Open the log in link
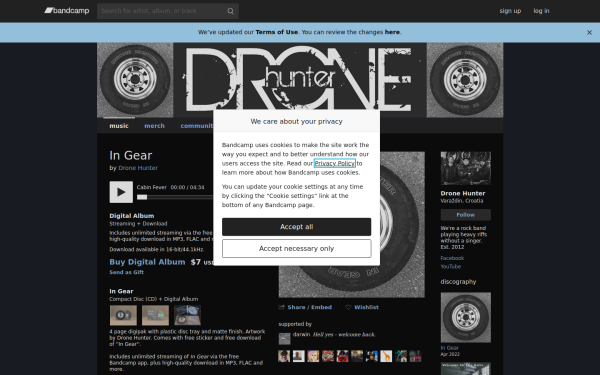Viewport: 600px width, 375px height. coord(541,11)
